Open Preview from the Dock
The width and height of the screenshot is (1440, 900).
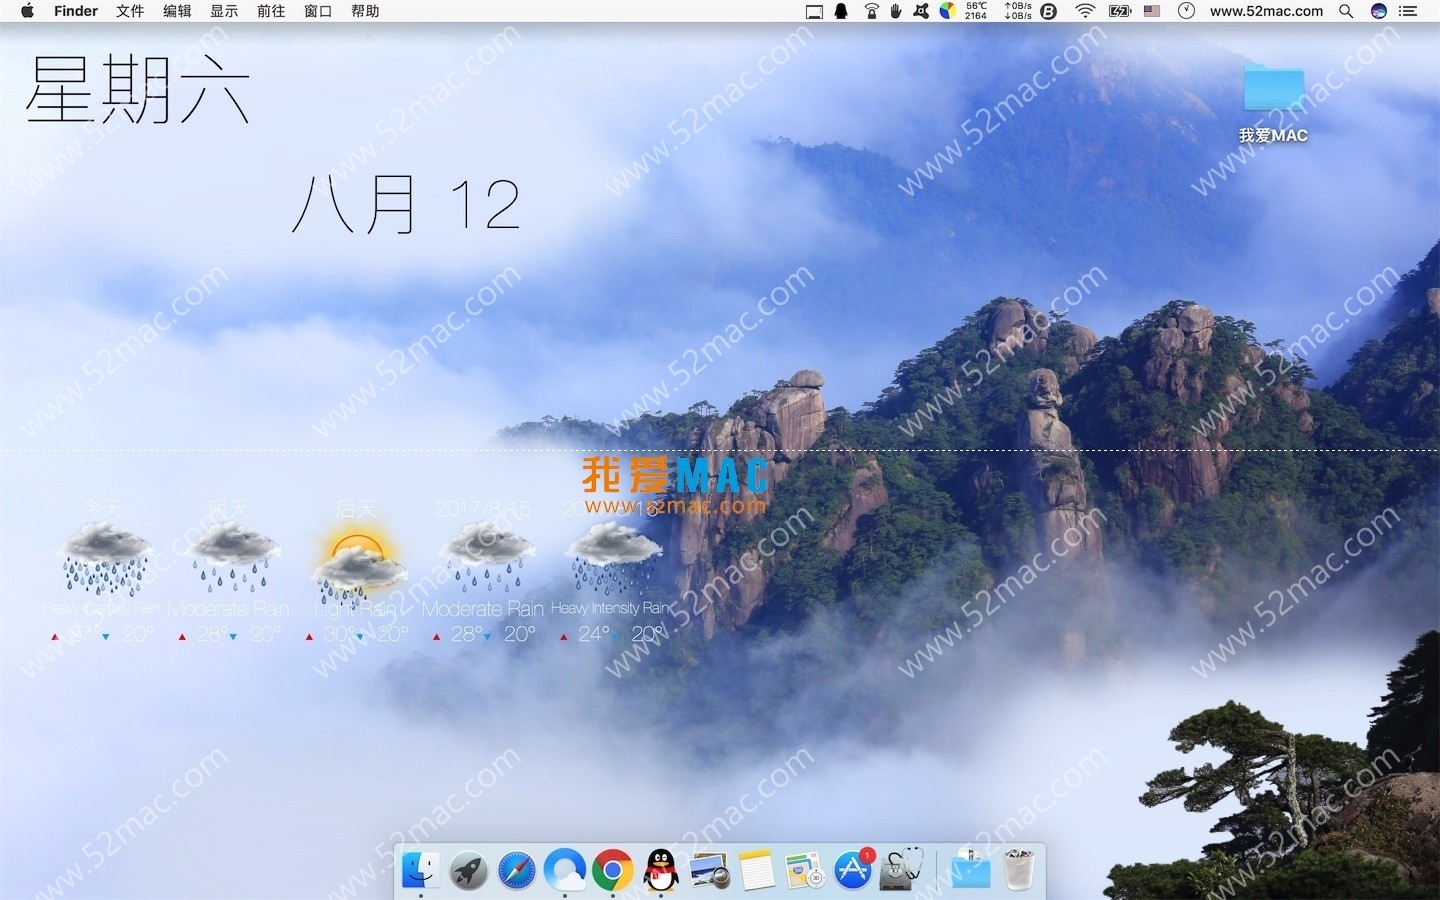[x=707, y=870]
